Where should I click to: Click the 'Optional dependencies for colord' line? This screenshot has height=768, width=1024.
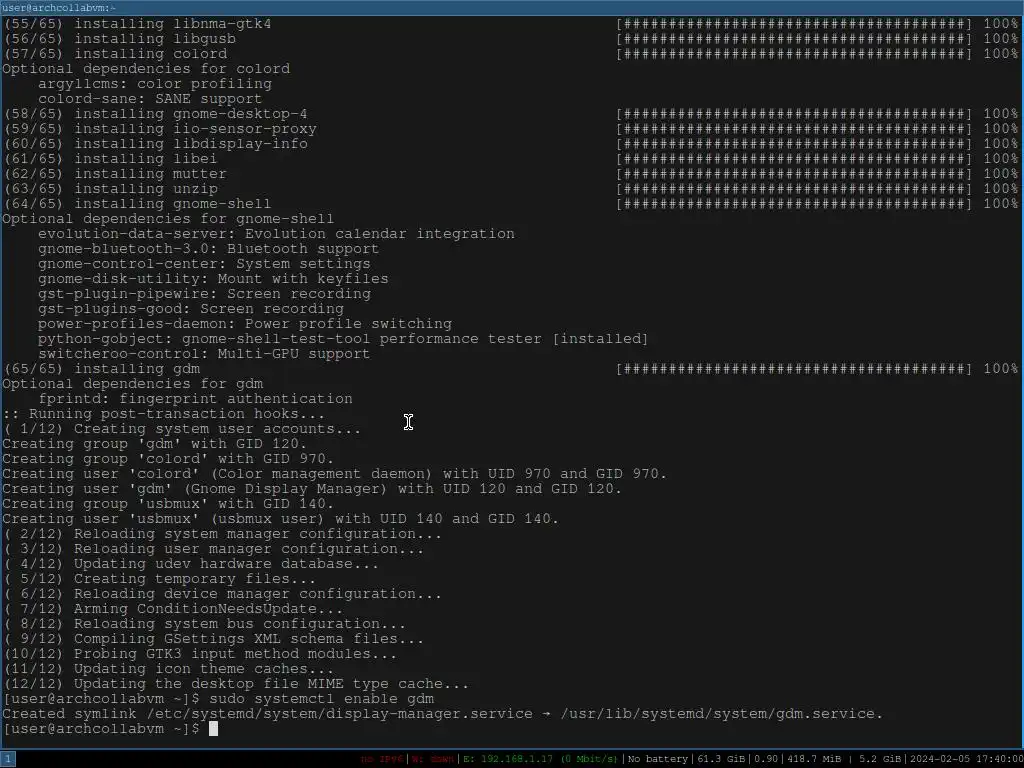tap(146, 69)
